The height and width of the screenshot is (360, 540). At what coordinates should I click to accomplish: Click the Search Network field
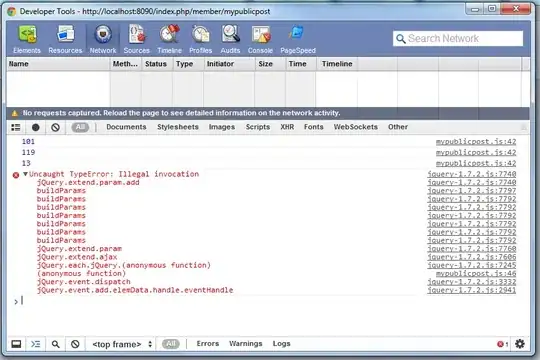(x=458, y=39)
